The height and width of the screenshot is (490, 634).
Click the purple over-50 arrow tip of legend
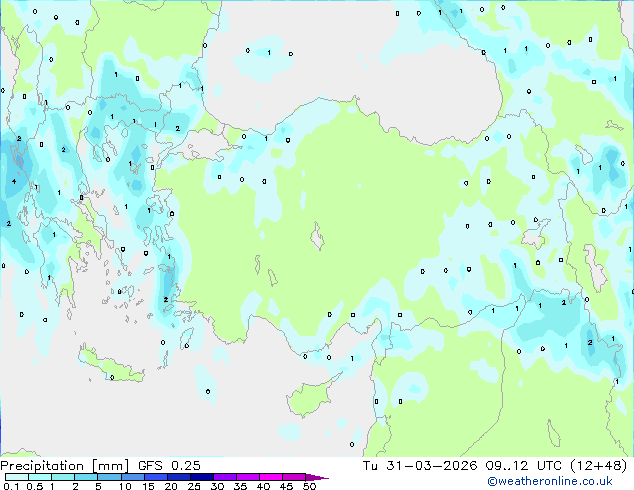point(317,477)
